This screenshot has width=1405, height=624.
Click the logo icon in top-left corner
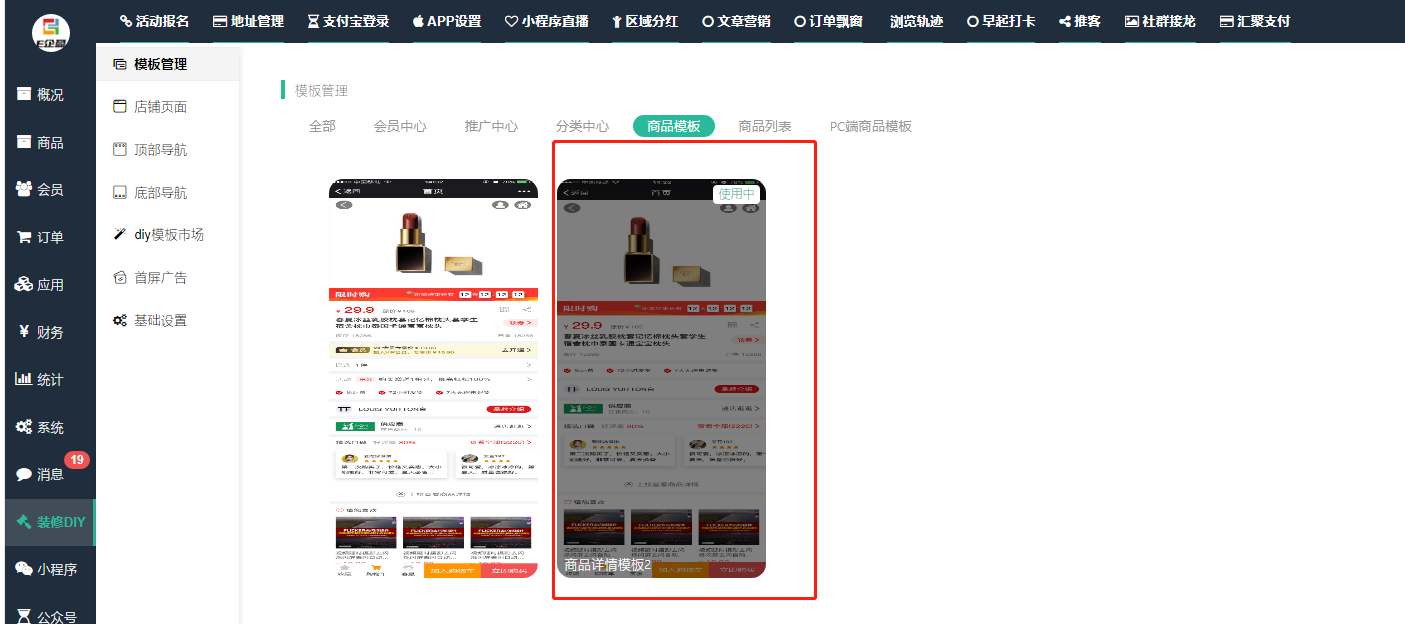tap(50, 33)
